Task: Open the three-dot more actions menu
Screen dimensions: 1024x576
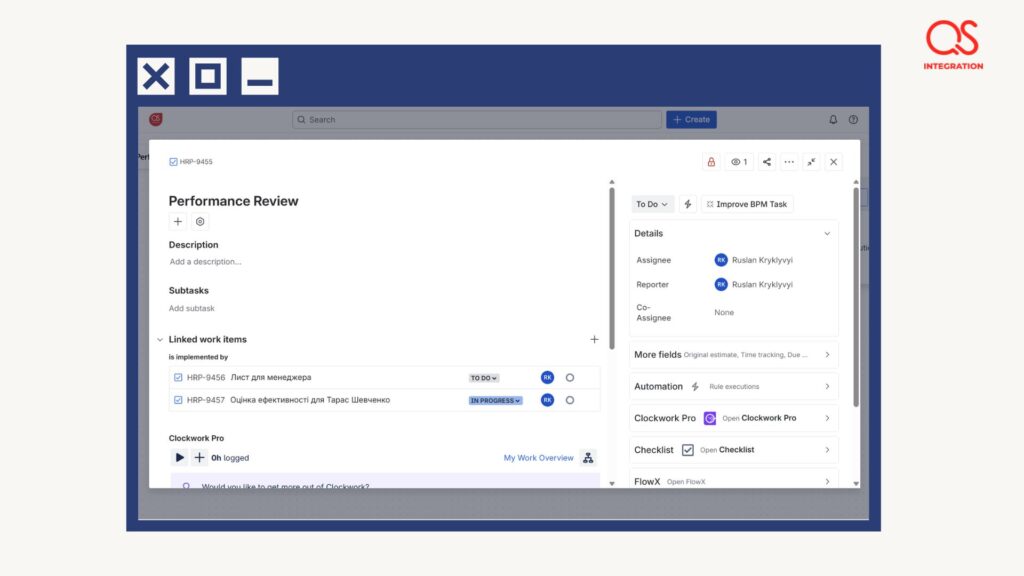Action: 789,162
